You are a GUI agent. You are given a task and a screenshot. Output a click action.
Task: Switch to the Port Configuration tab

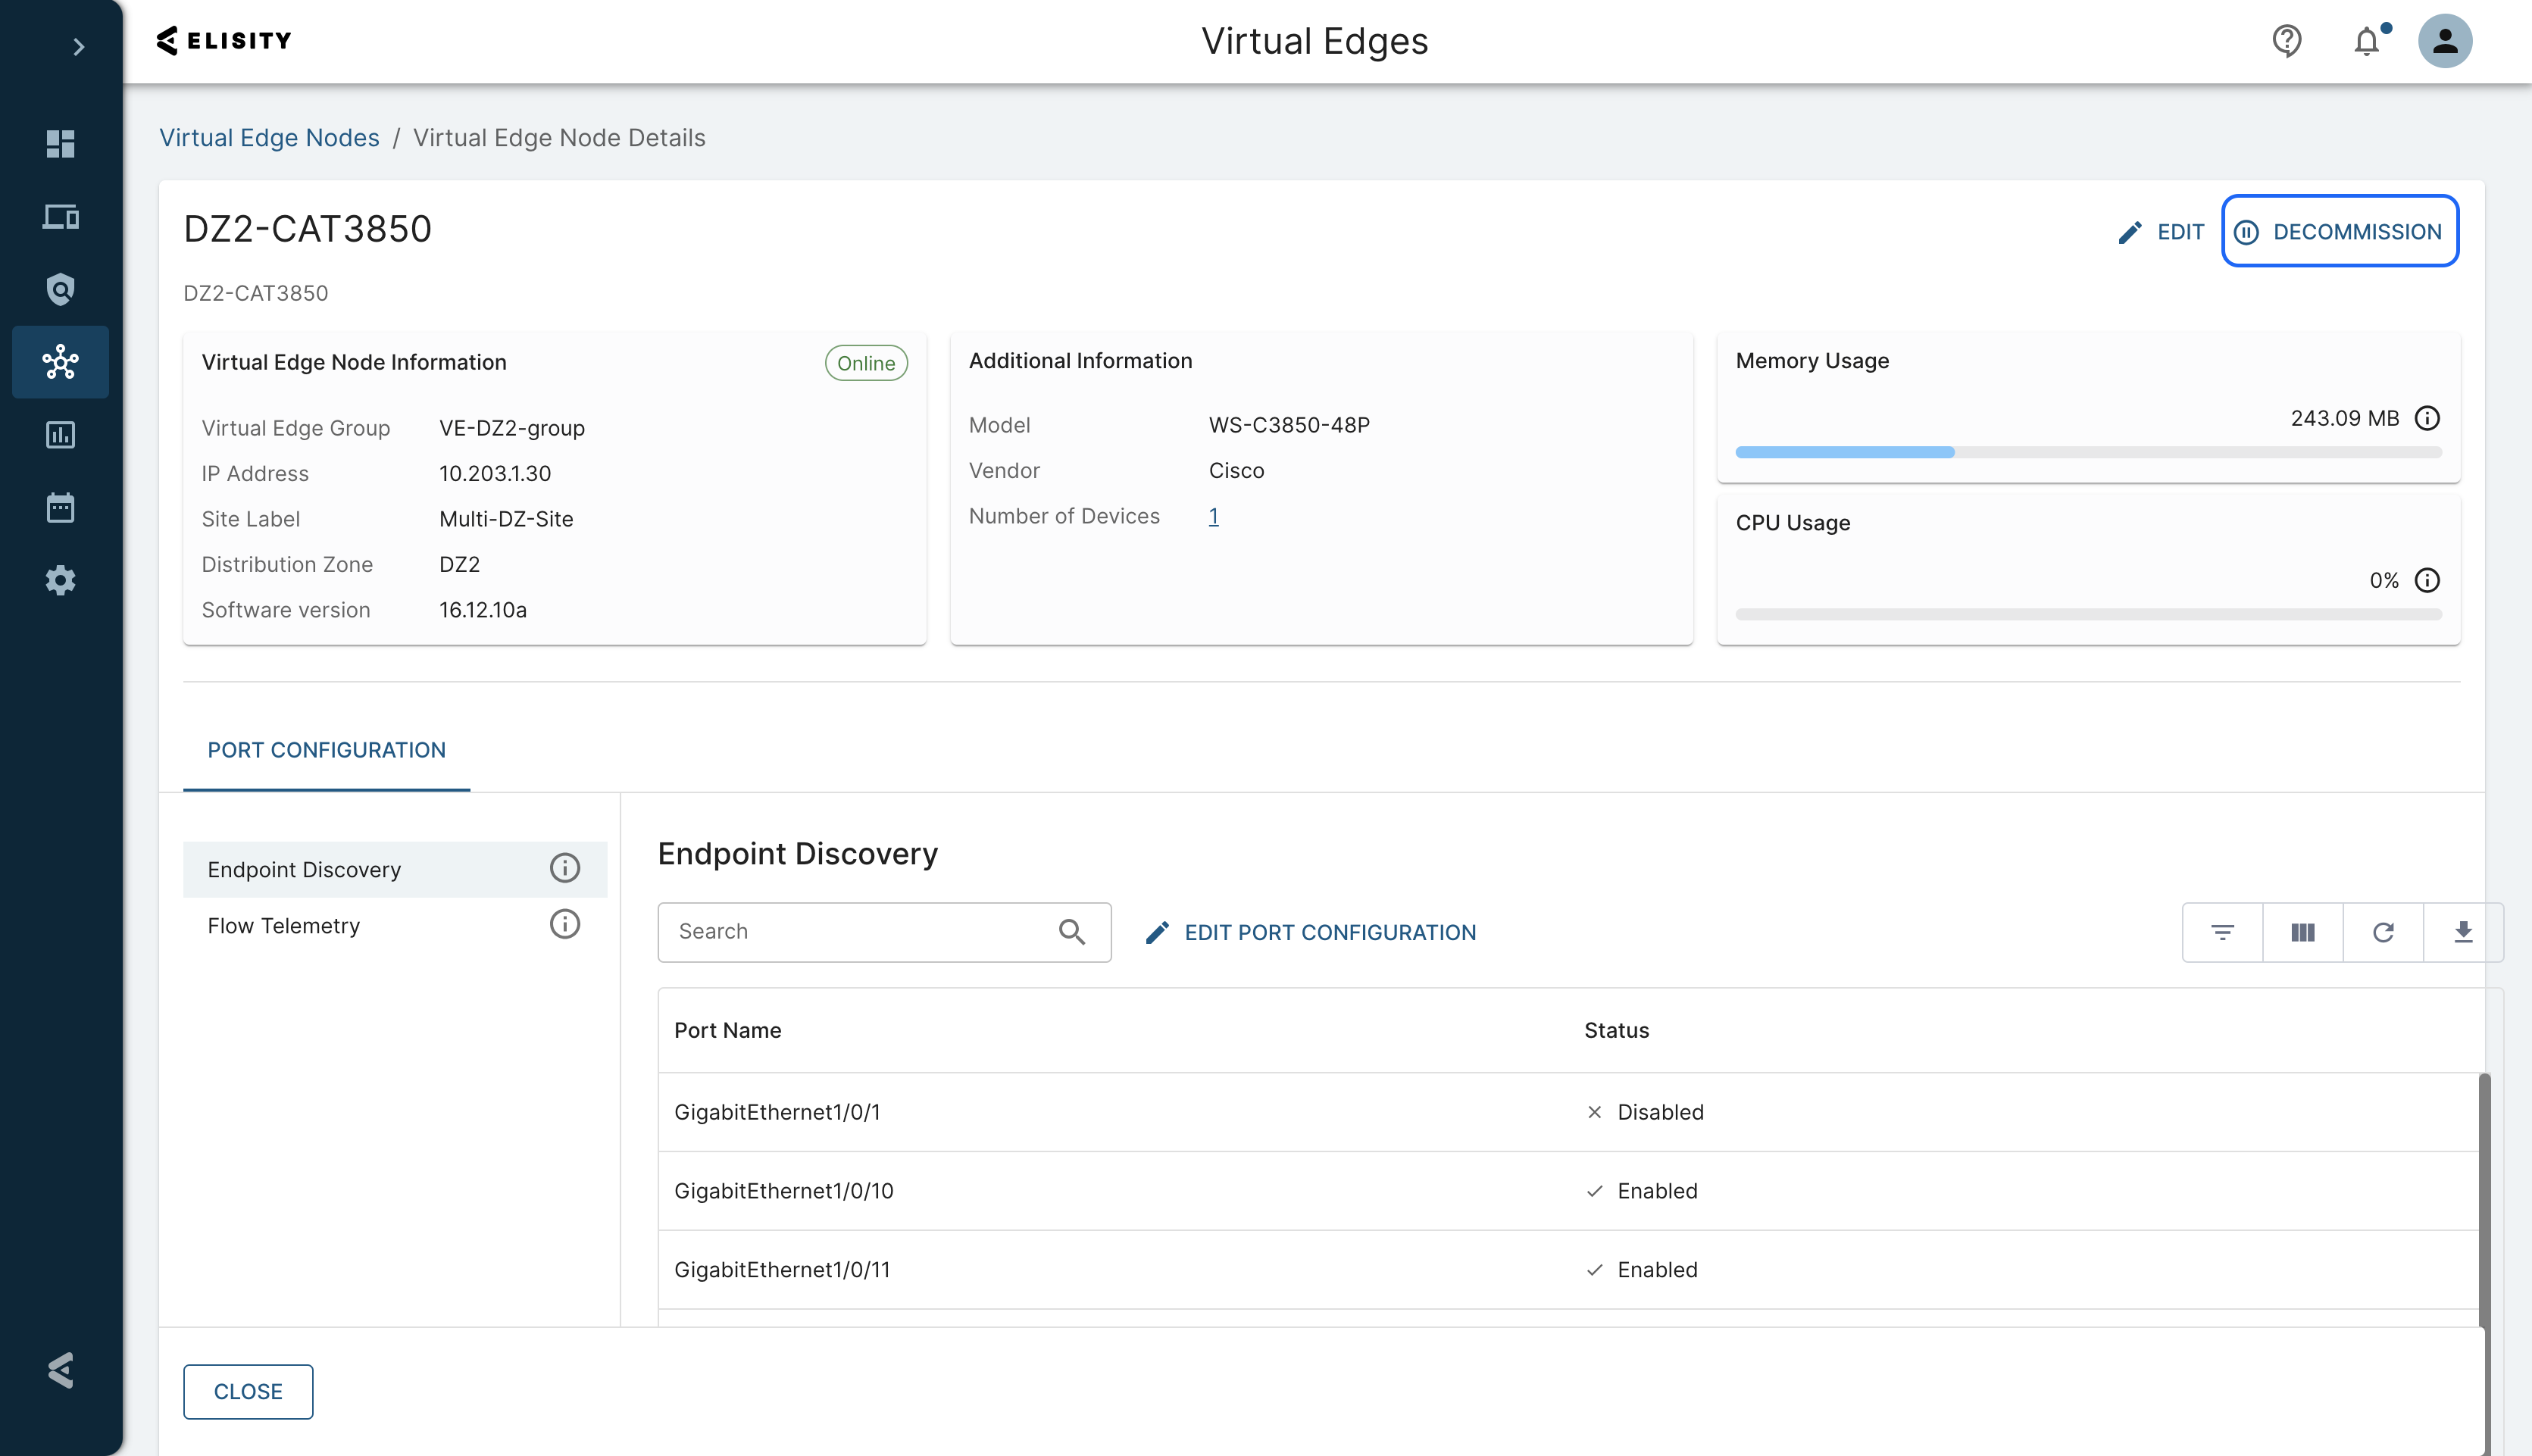pyautogui.click(x=326, y=750)
